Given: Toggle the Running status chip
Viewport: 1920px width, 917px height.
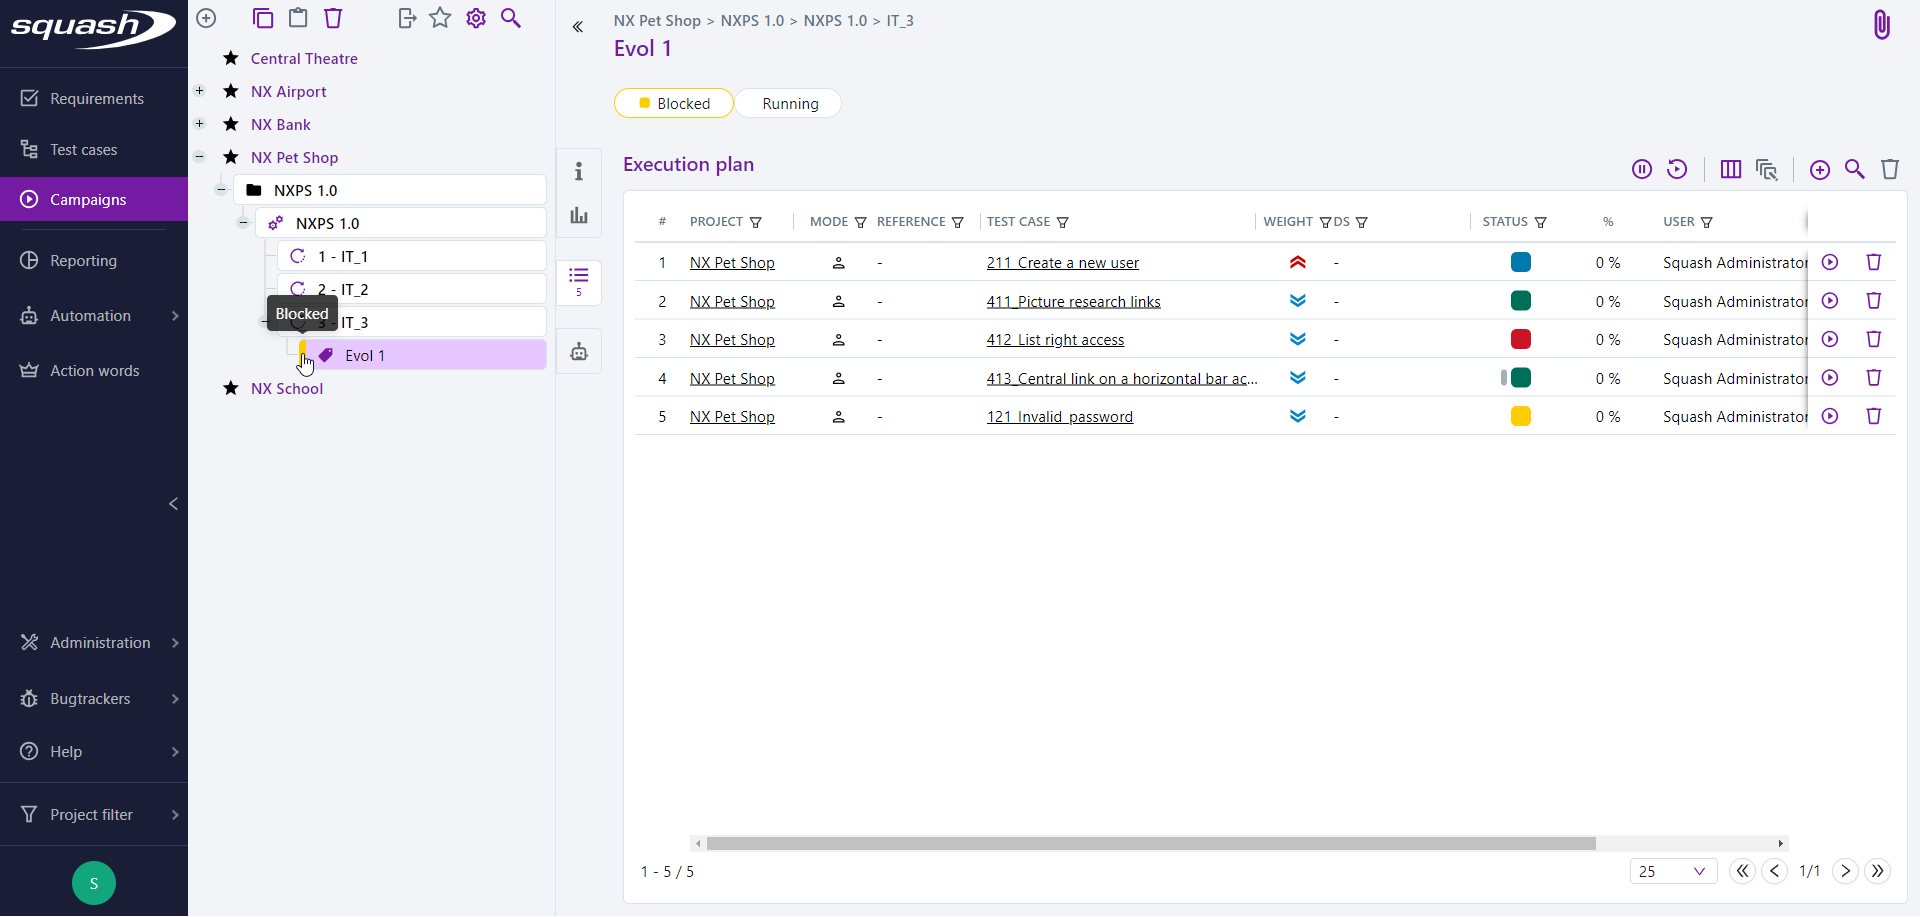Looking at the screenshot, I should (x=789, y=103).
